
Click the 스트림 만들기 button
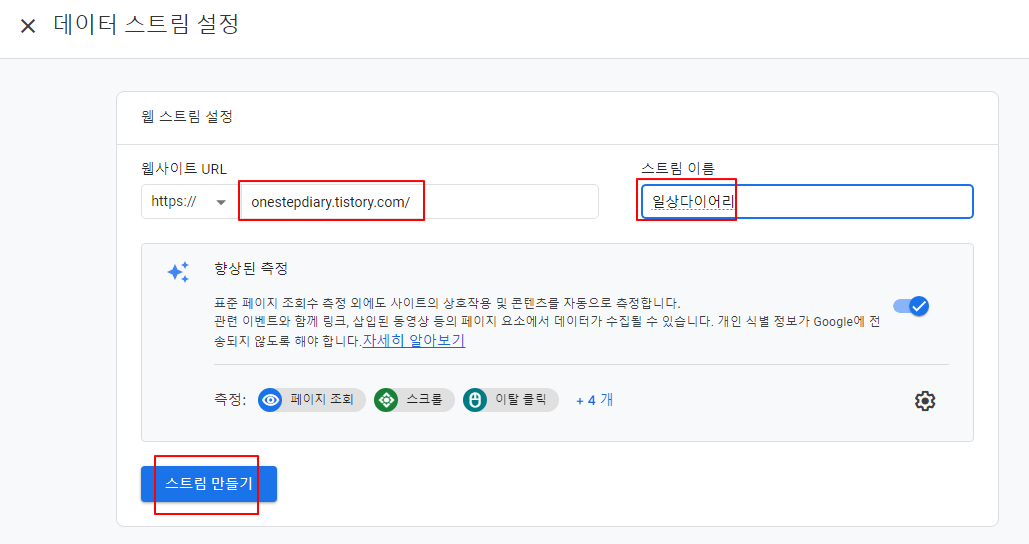[x=209, y=484]
